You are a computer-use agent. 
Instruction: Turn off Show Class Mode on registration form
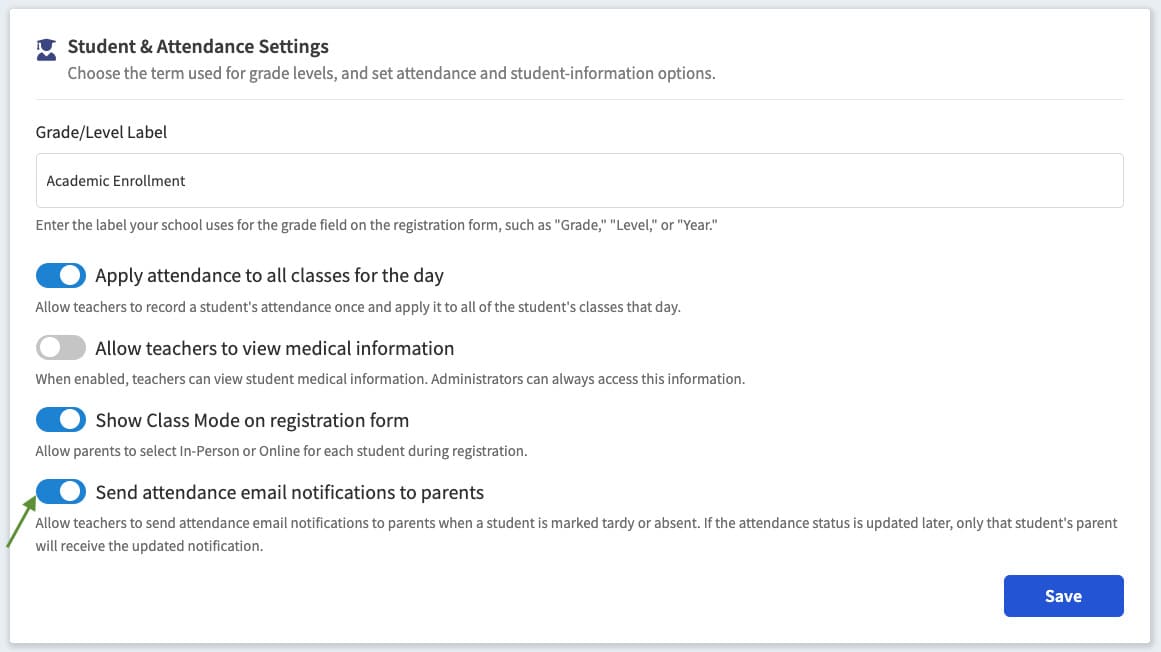point(61,420)
